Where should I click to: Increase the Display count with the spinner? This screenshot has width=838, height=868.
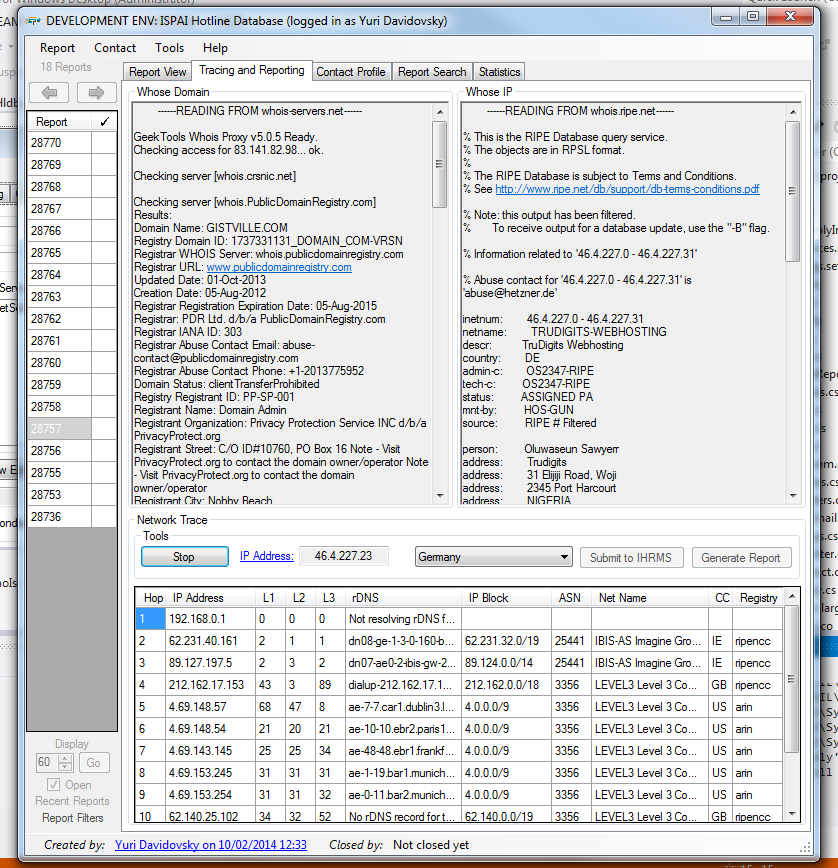coord(65,759)
